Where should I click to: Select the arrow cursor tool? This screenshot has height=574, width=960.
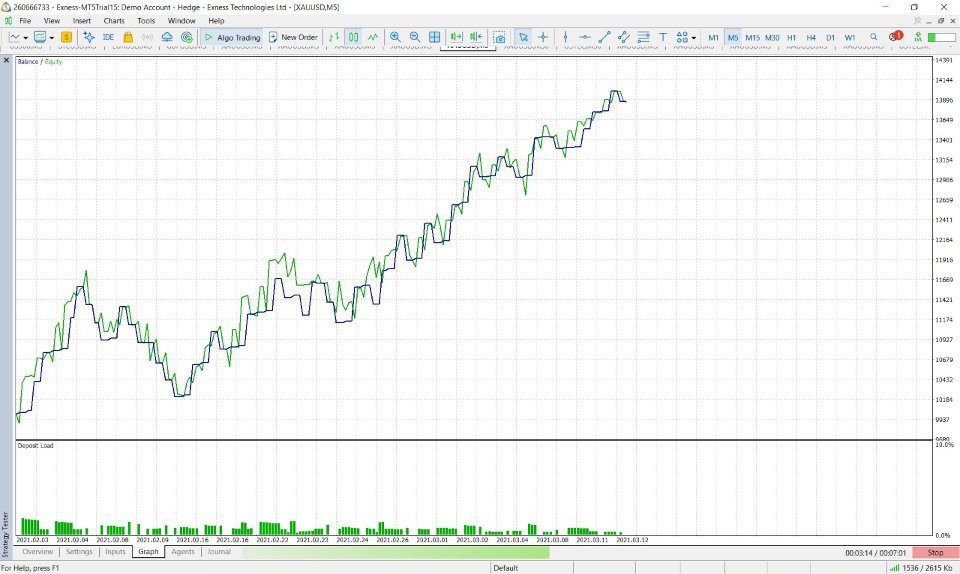click(x=523, y=37)
